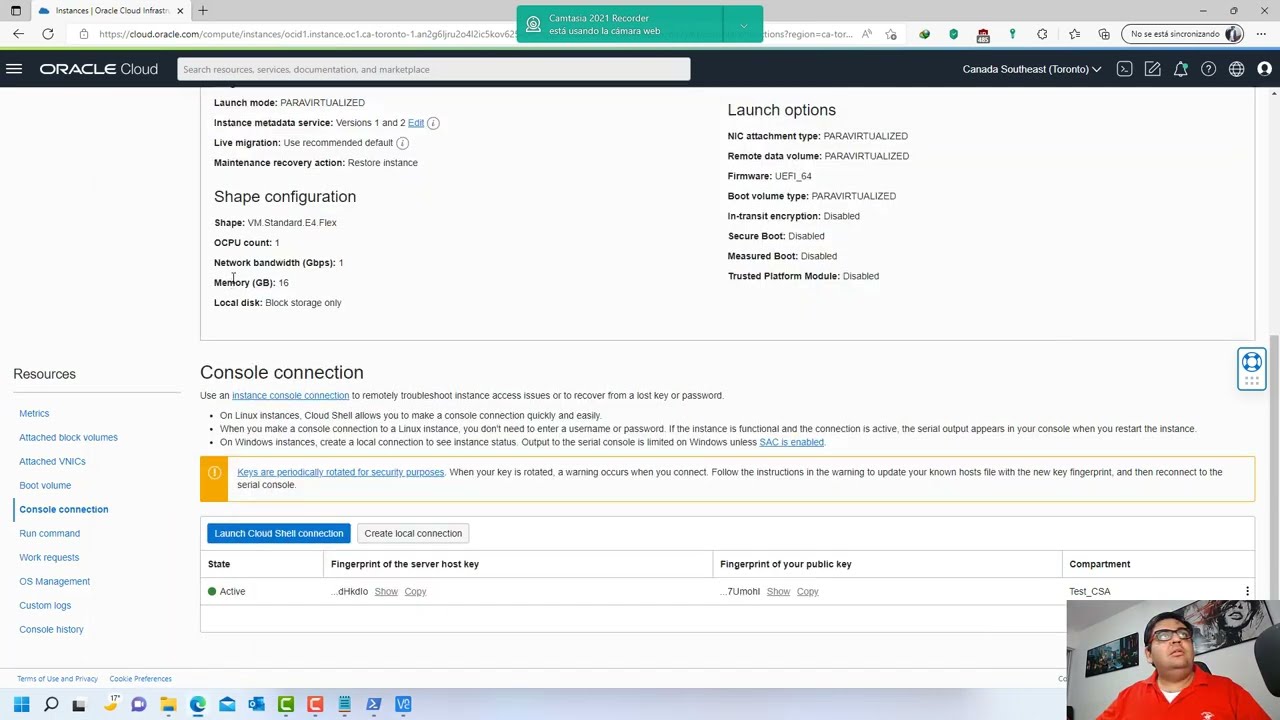Click the State column header

(218, 564)
